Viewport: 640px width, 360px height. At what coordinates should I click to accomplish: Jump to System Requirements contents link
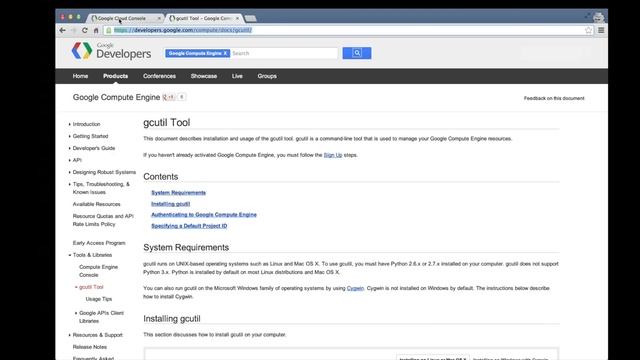(178, 193)
